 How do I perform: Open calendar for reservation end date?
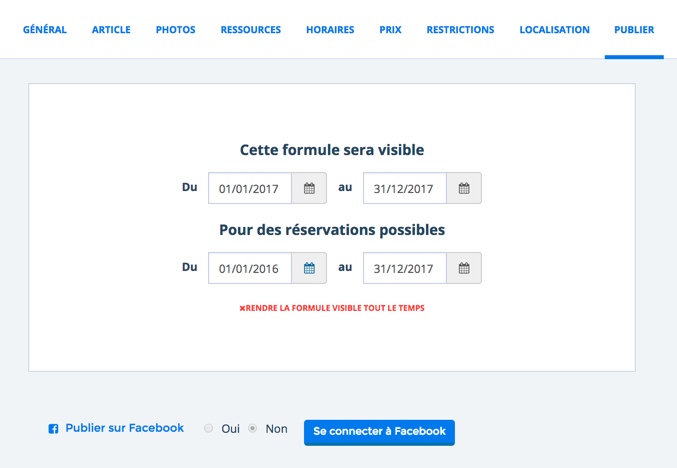[463, 268]
